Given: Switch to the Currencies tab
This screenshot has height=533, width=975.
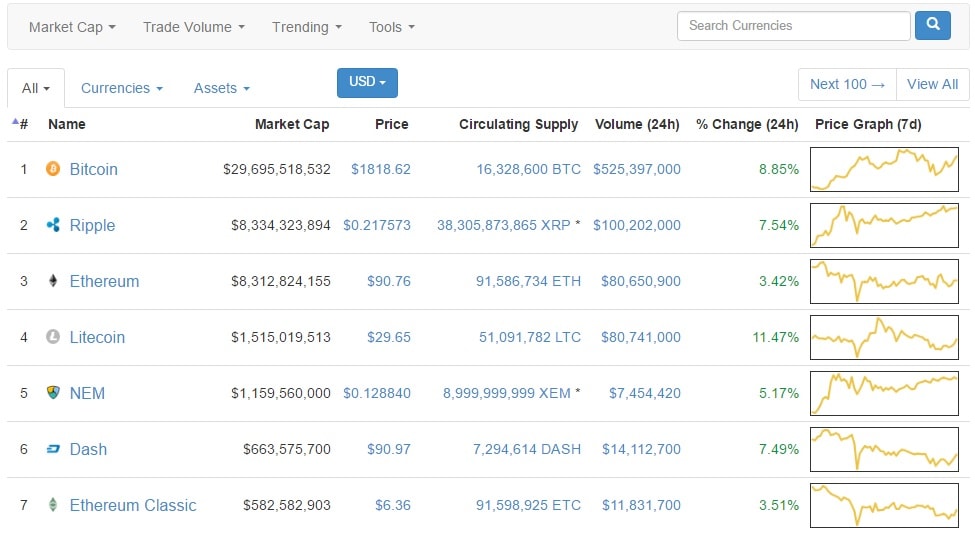Looking at the screenshot, I should point(121,88).
